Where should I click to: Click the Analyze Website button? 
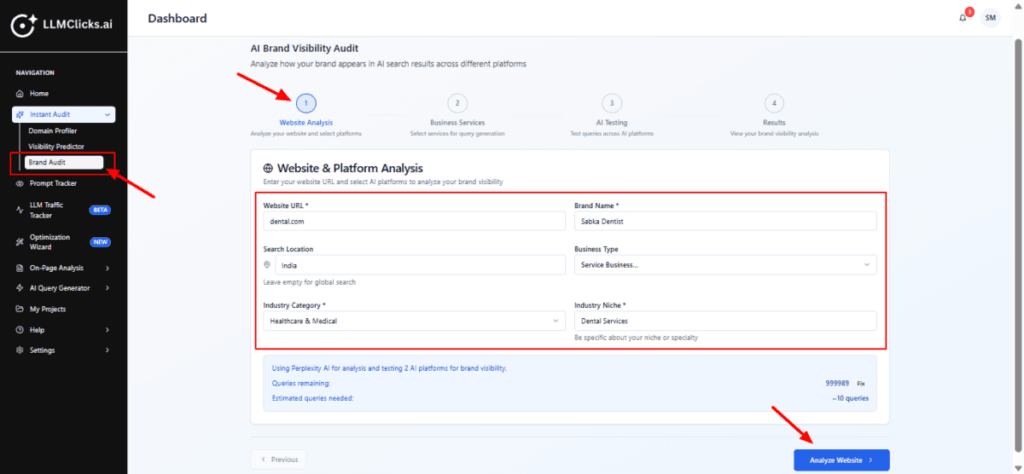(841, 460)
